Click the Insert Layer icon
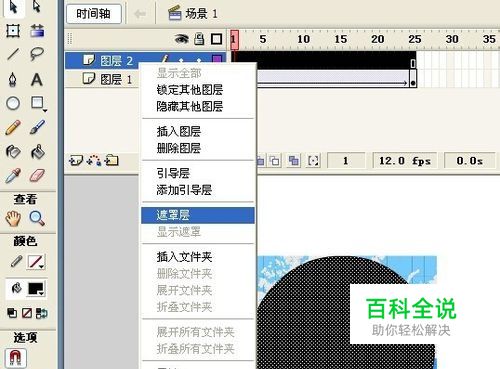The width and height of the screenshot is (500, 369). click(x=76, y=161)
